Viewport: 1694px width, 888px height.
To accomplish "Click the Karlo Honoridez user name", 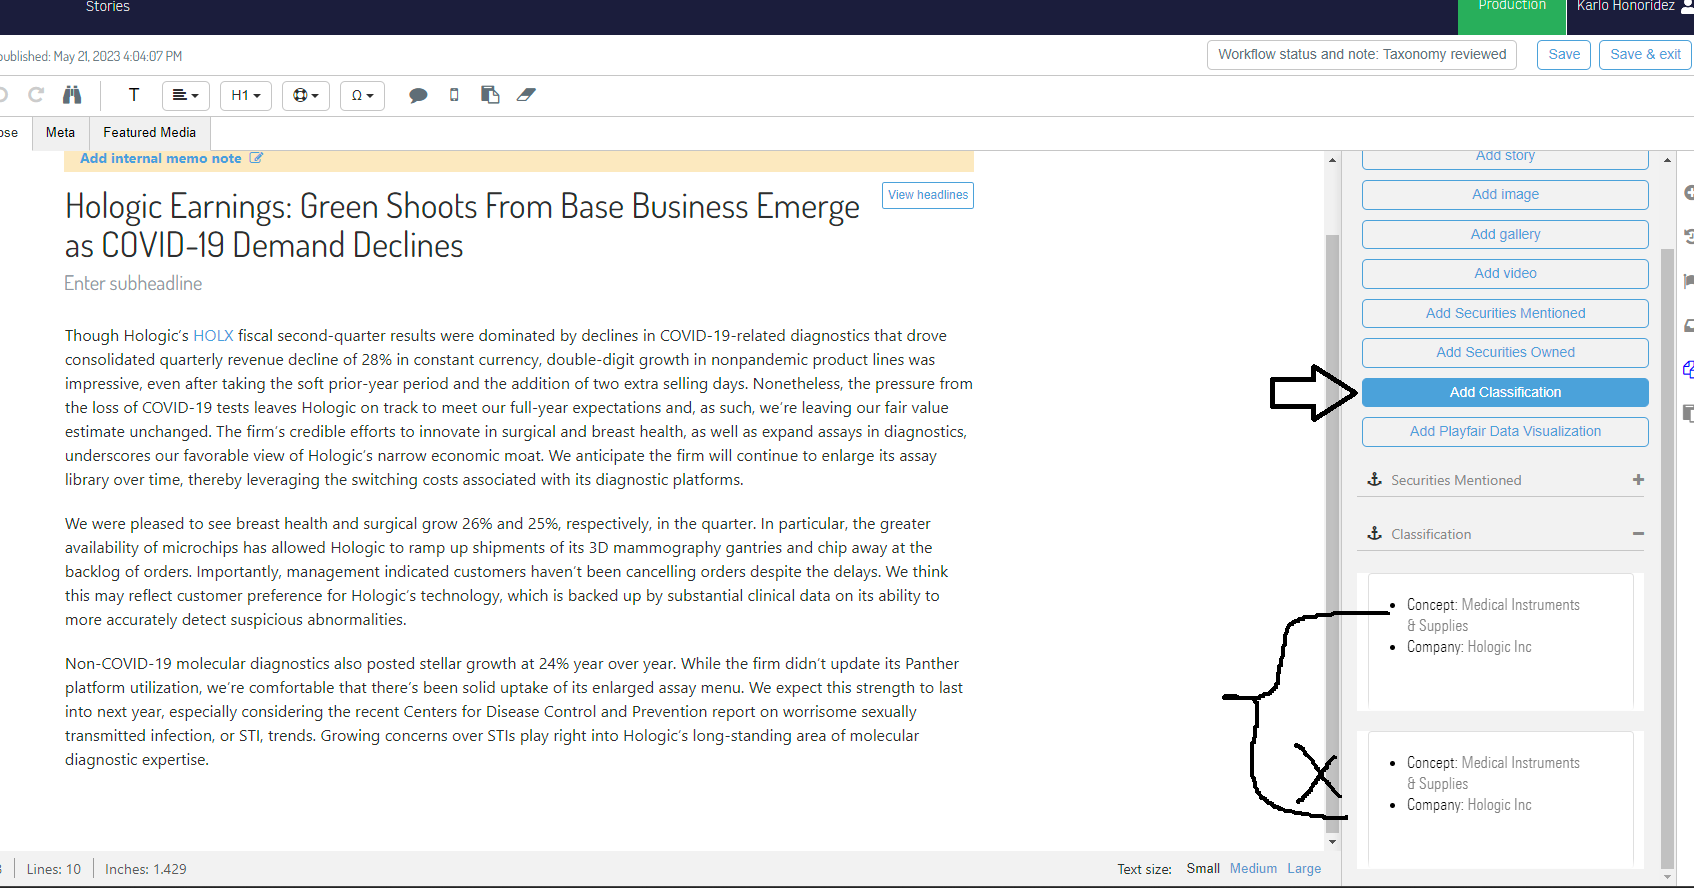I will pyautogui.click(x=1625, y=6).
